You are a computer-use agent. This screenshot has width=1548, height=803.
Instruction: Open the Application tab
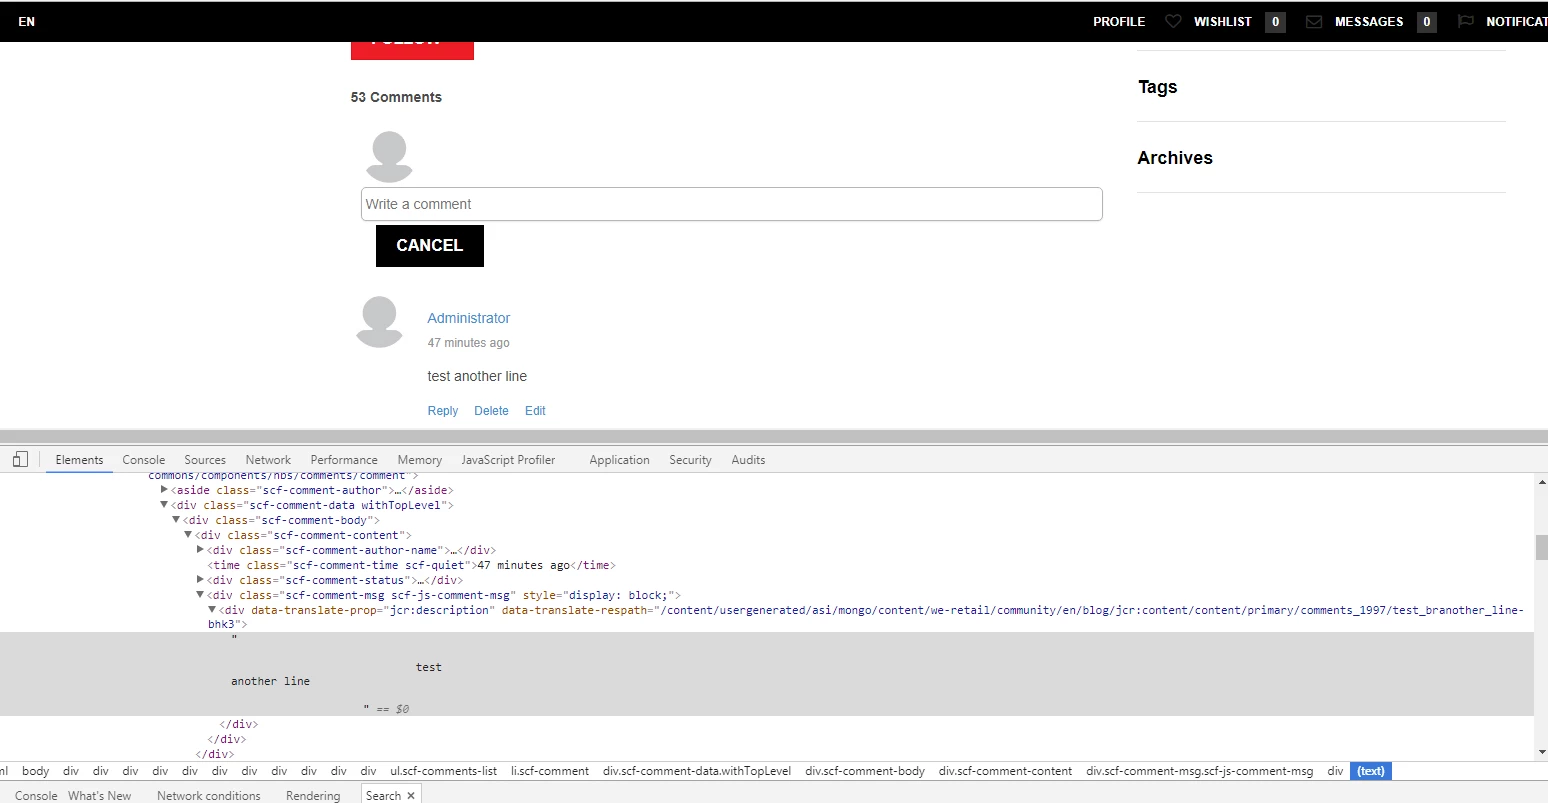pos(619,460)
